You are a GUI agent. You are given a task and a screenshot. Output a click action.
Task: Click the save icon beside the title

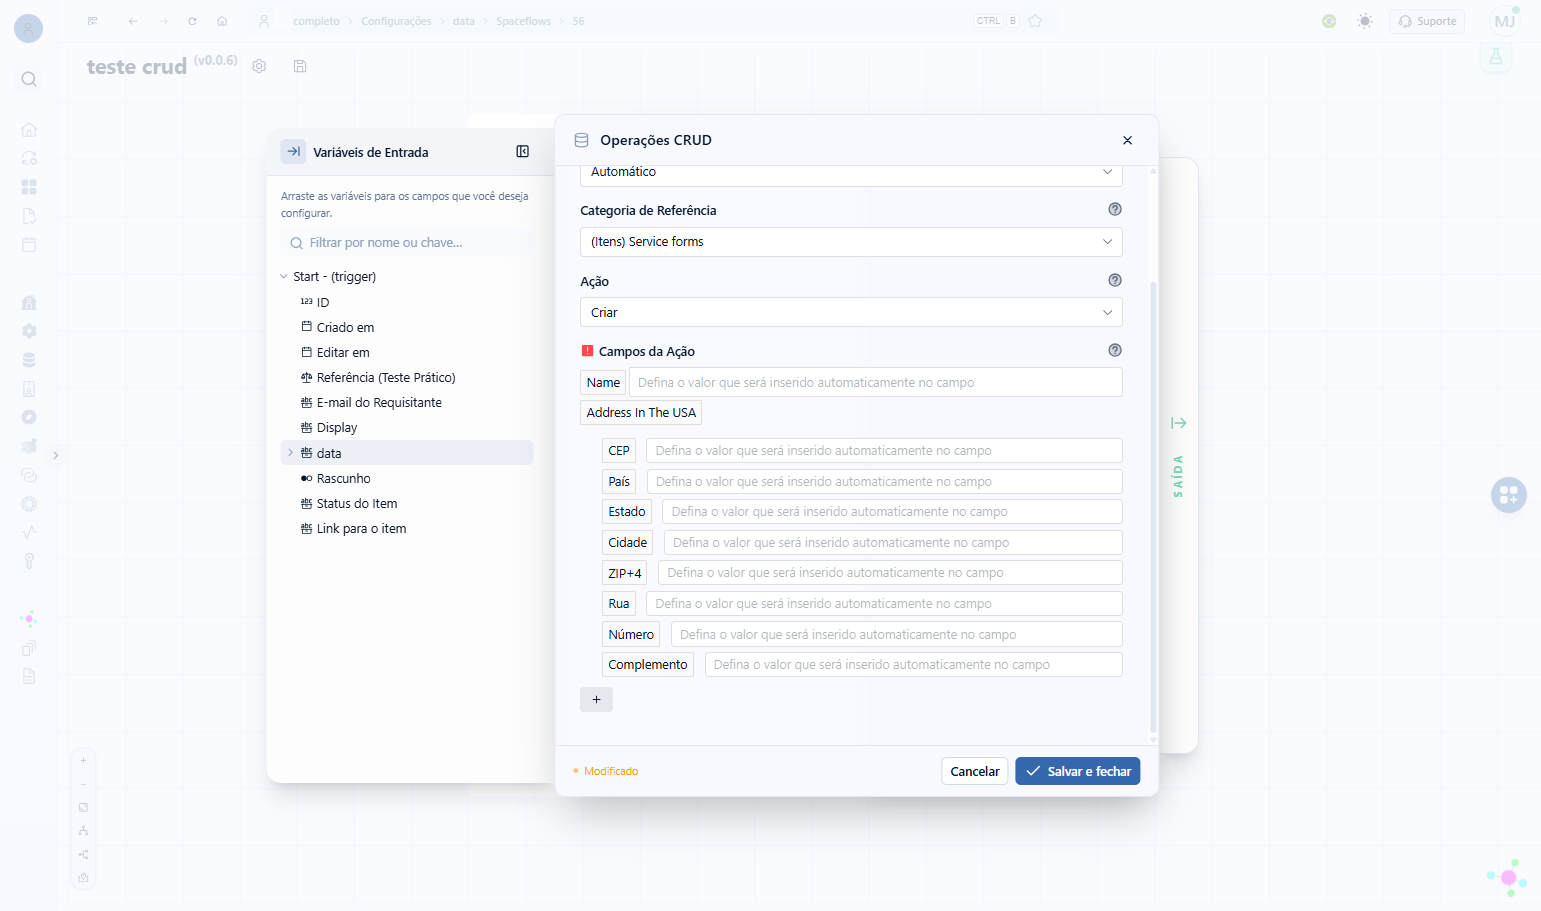[x=300, y=66]
